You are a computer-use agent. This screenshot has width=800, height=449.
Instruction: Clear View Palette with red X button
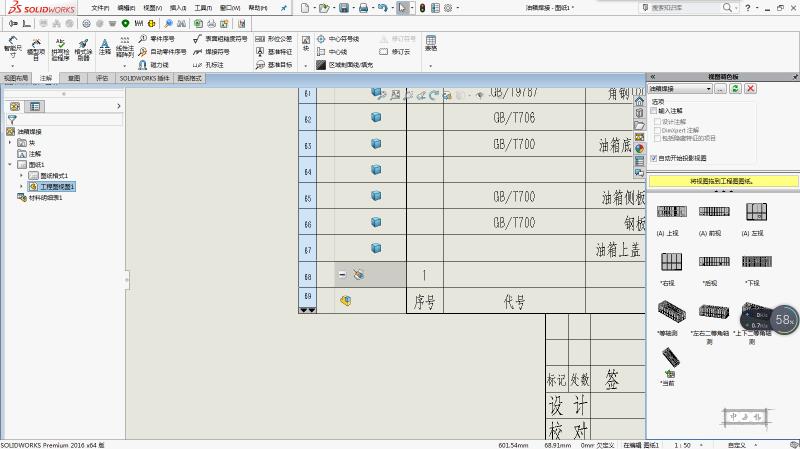click(750, 88)
